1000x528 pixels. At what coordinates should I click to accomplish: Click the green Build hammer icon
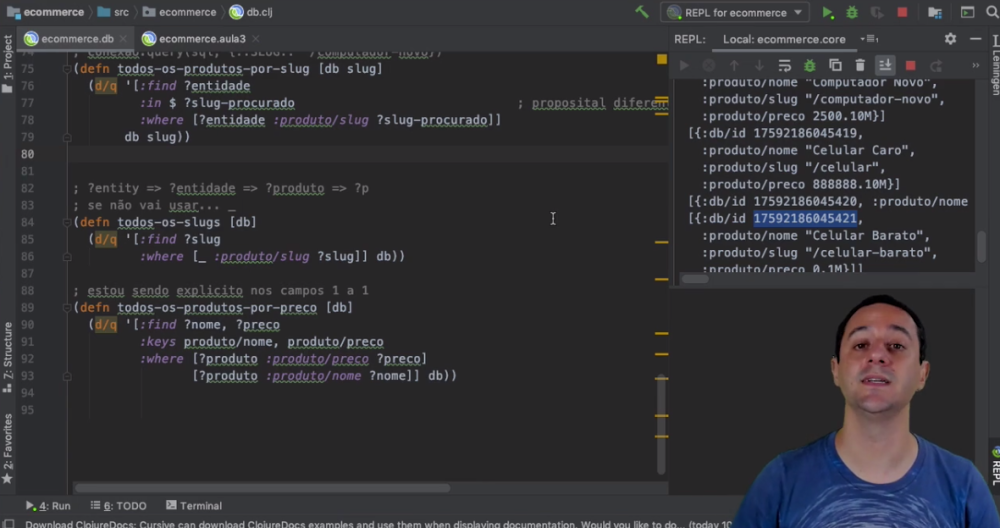click(x=642, y=12)
